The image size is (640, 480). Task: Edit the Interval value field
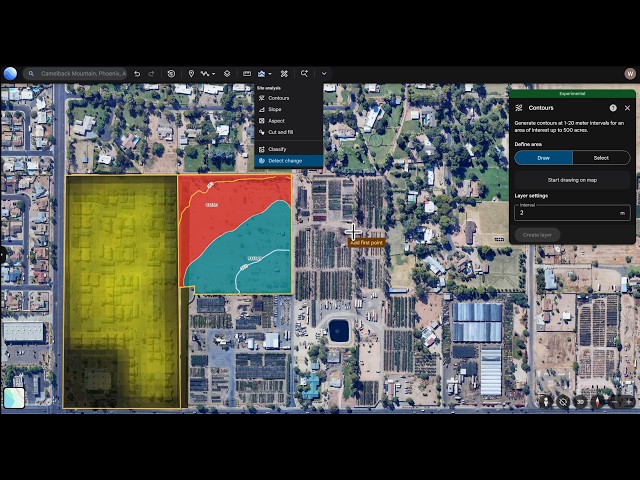click(572, 212)
